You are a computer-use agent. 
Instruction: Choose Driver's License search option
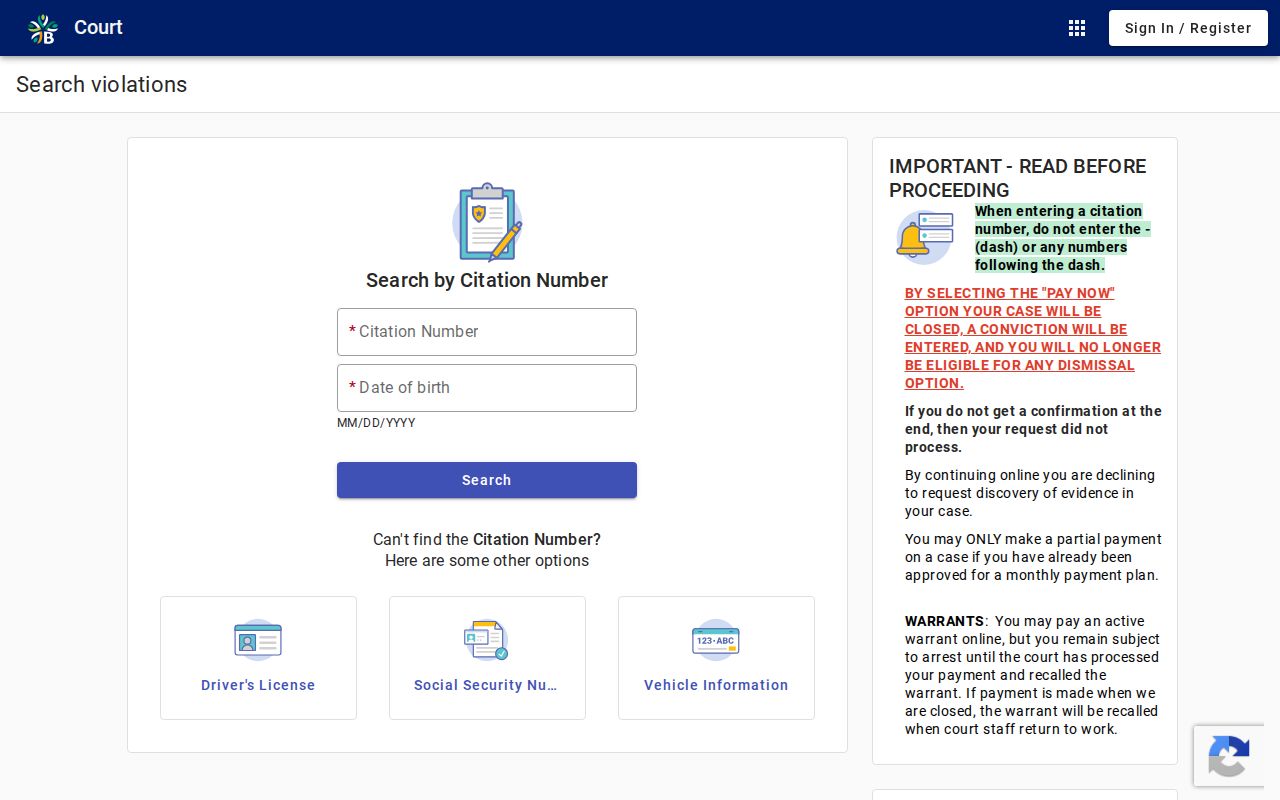pyautogui.click(x=258, y=658)
